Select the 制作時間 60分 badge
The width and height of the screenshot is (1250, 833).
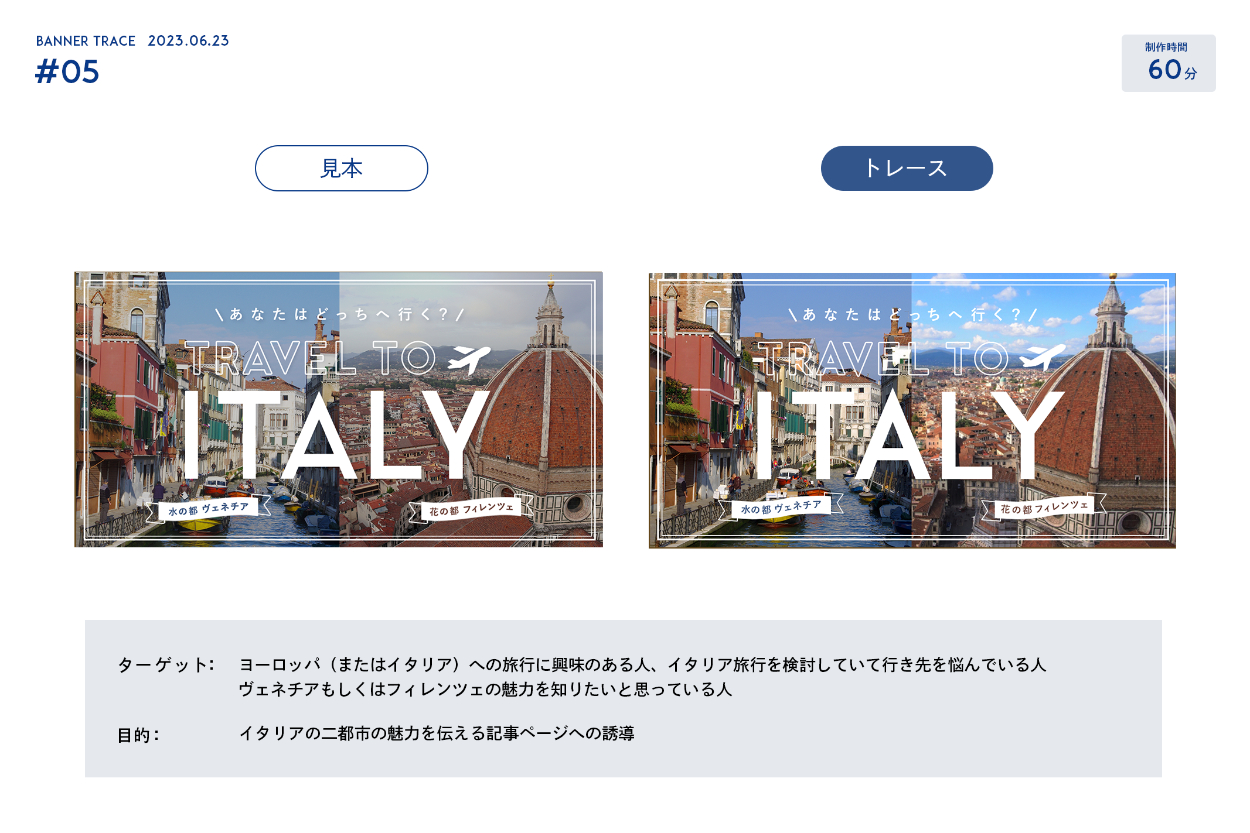[x=1168, y=63]
